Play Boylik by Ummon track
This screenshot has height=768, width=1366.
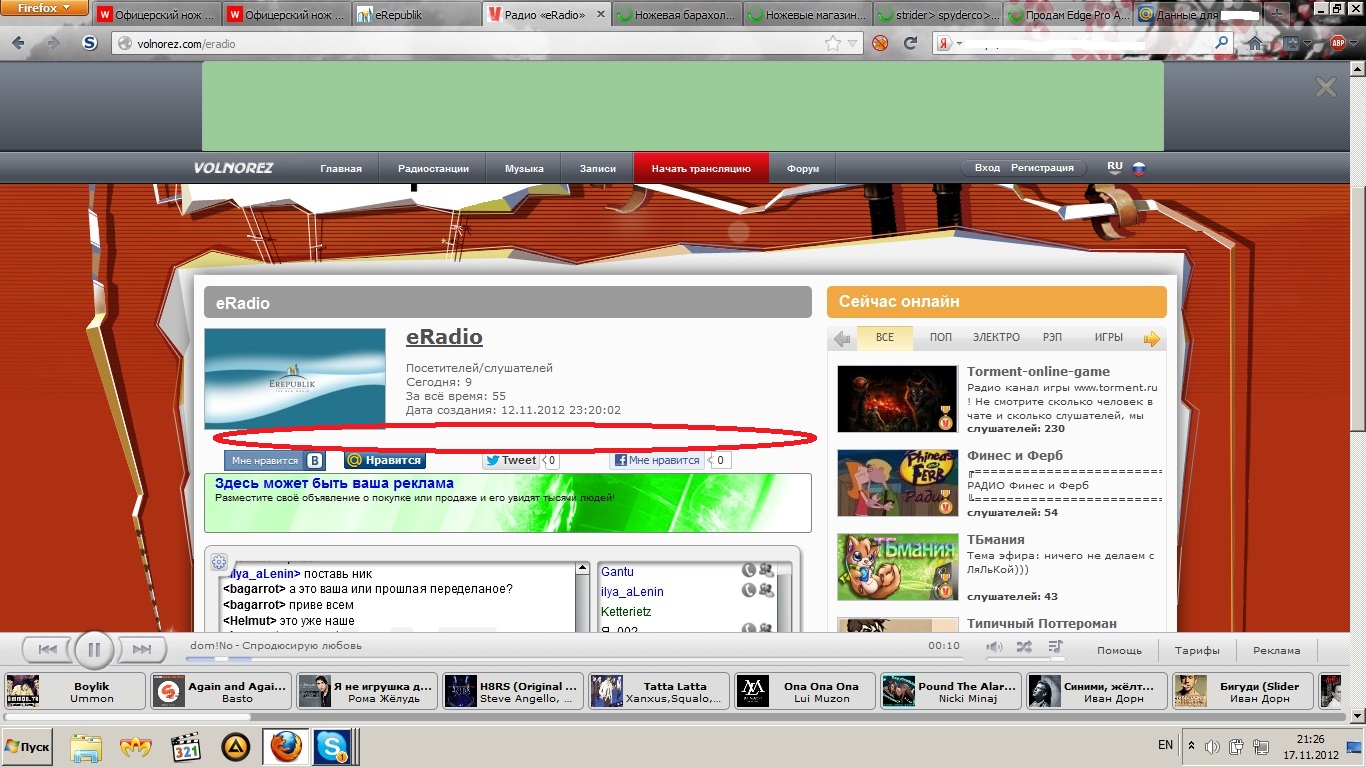click(x=74, y=692)
